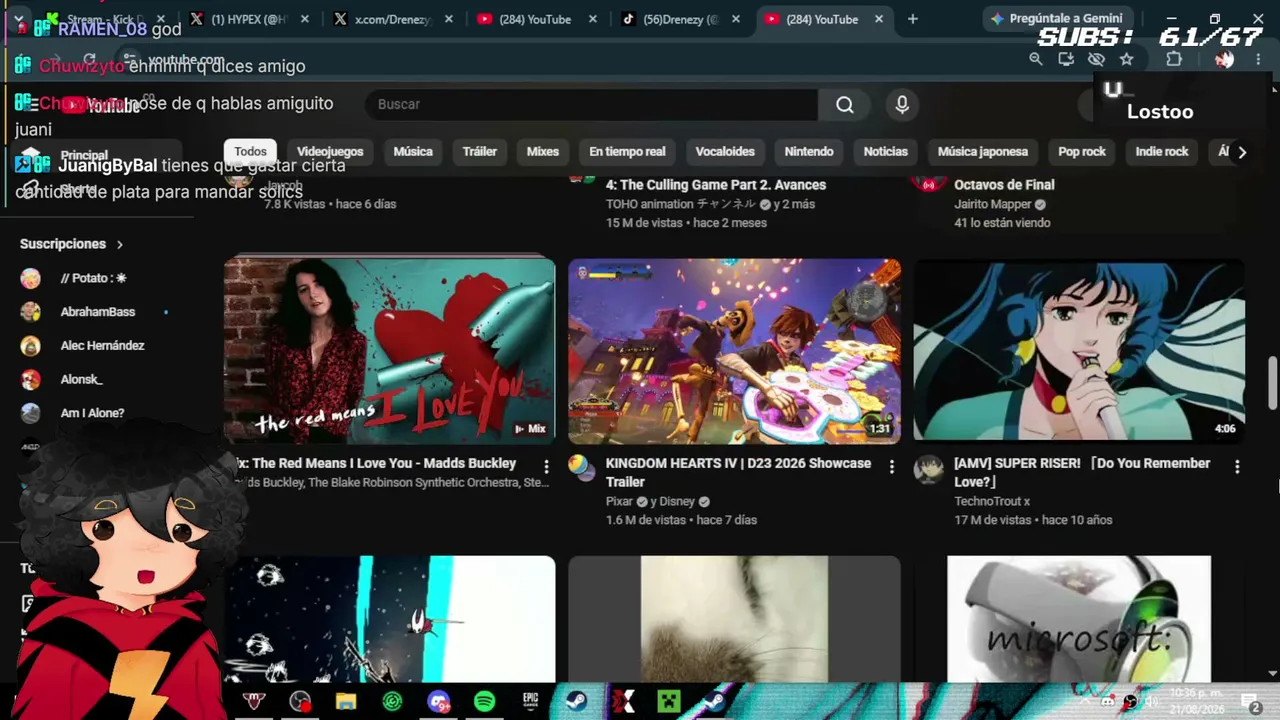Image resolution: width=1280 pixels, height=720 pixels.
Task: Open the Alonsk_ subscription avatar
Action: coord(31,380)
